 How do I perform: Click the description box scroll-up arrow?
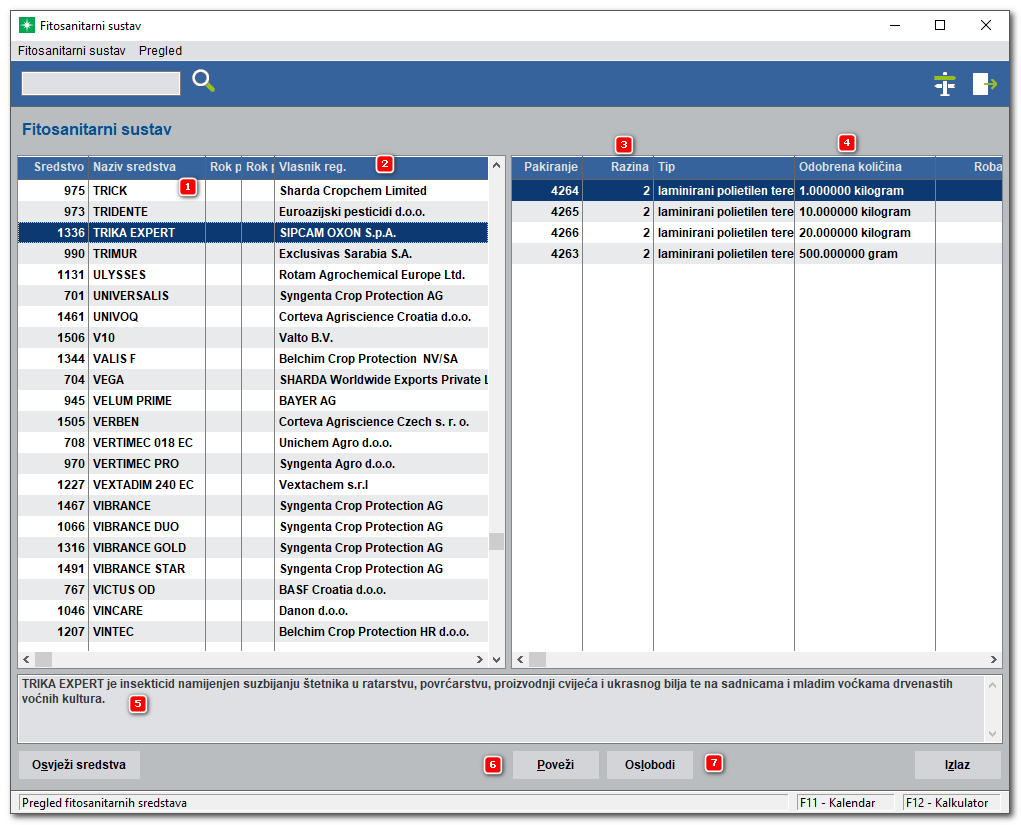coord(992,685)
